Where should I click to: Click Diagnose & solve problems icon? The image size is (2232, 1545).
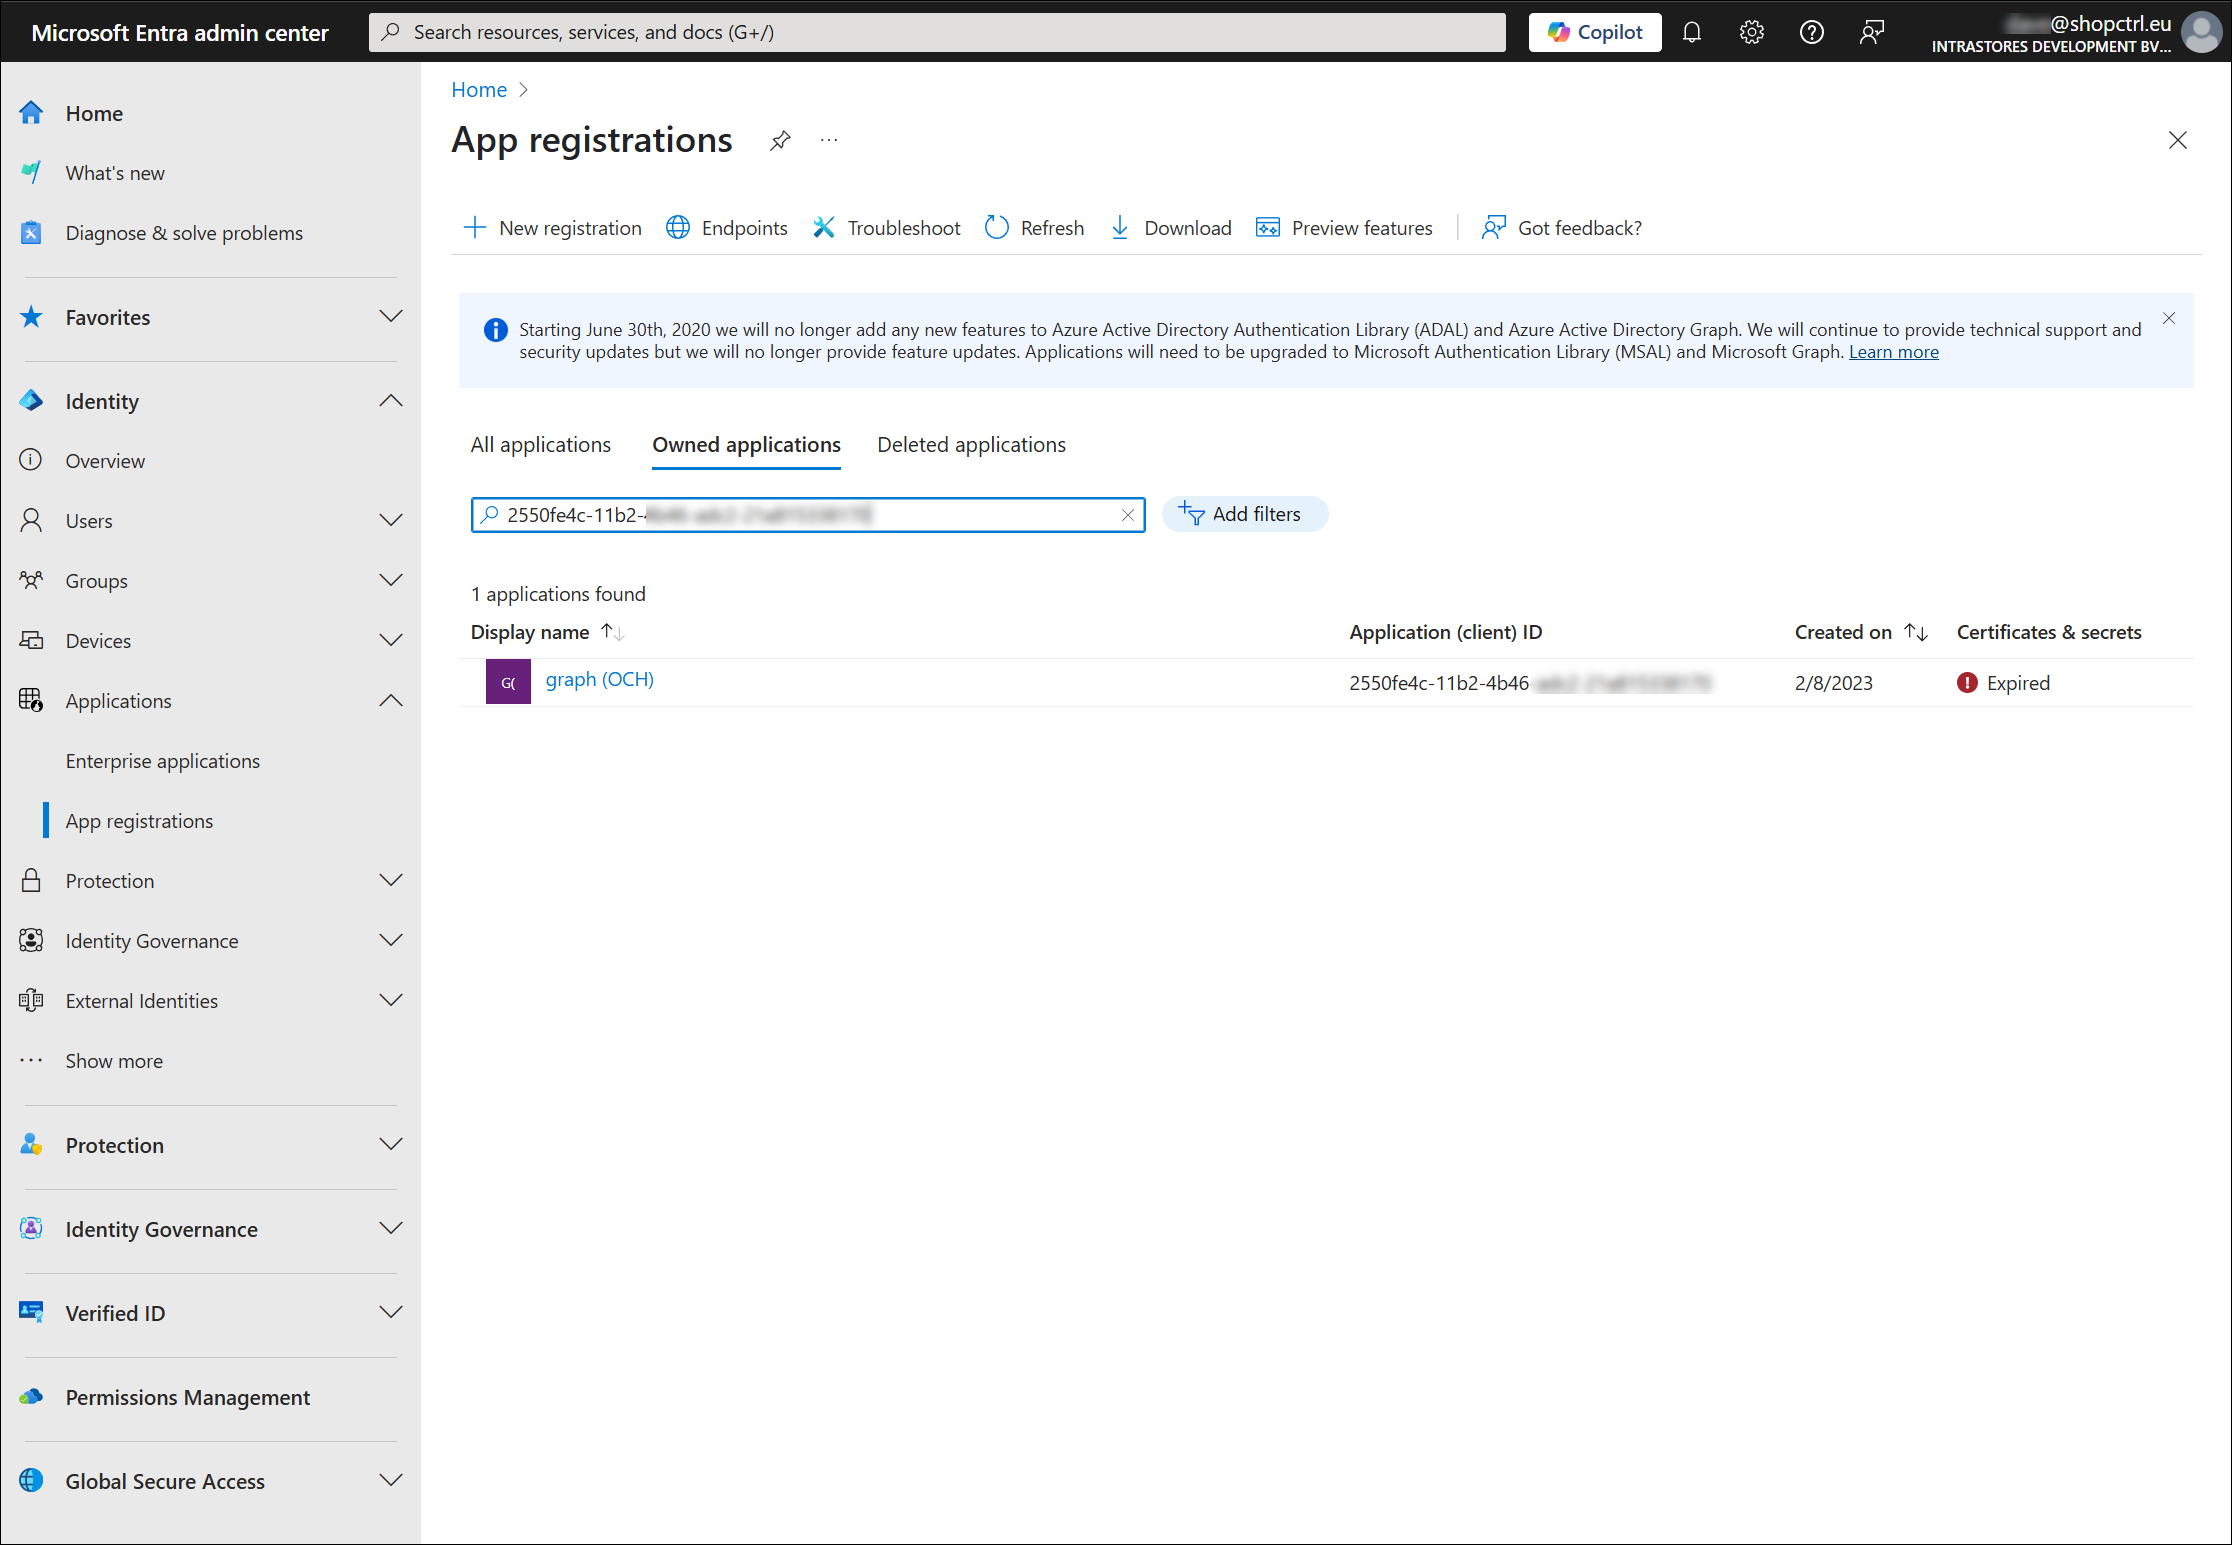pyautogui.click(x=31, y=233)
